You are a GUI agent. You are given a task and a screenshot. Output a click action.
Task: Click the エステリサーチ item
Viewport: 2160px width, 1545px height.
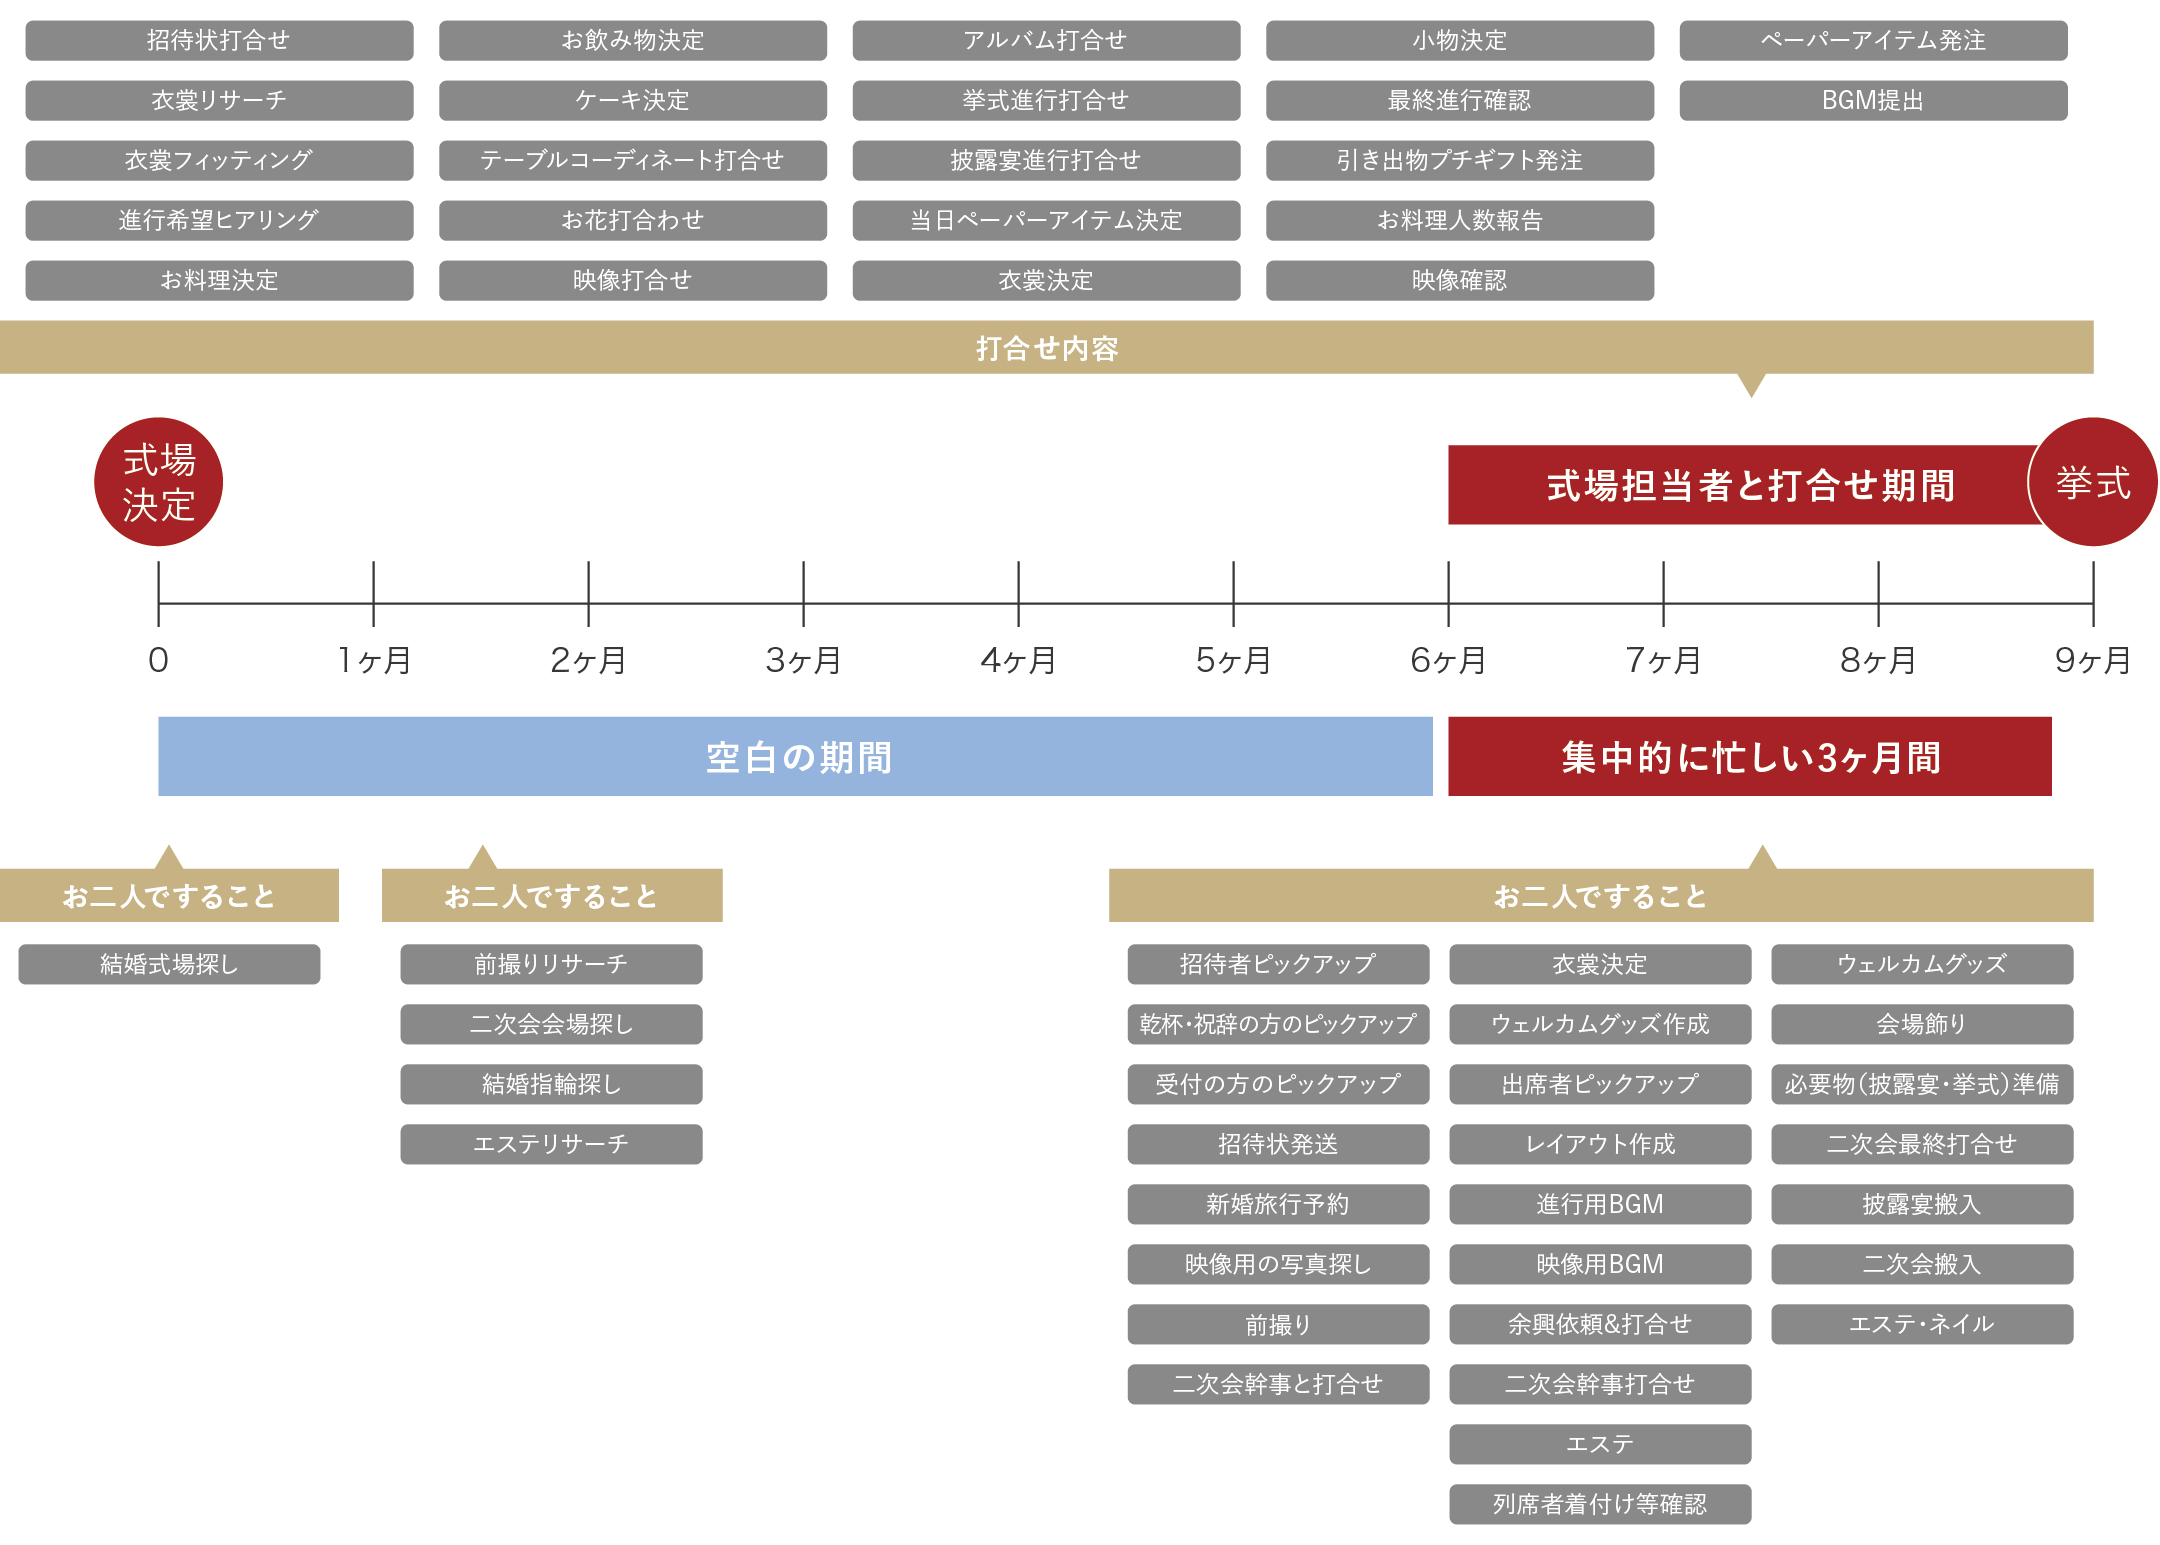[551, 1144]
